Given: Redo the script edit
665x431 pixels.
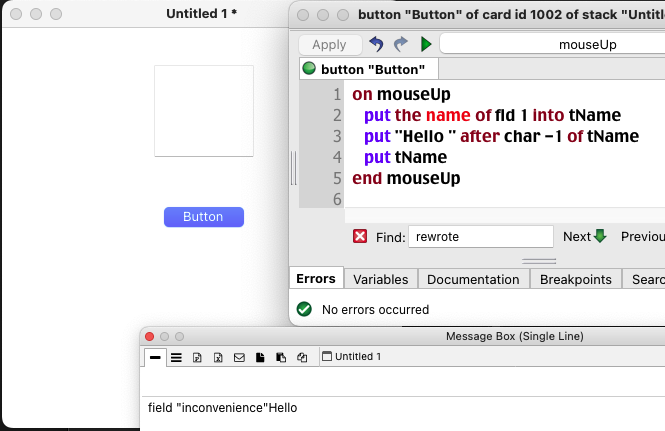Looking at the screenshot, I should click(x=401, y=44).
